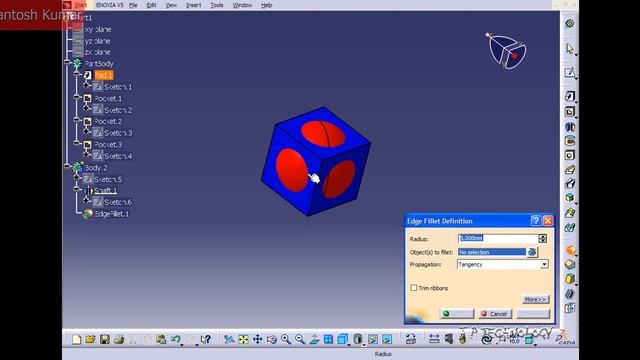
Task: Select EdgeFillet.1 in the specification tree
Action: point(111,214)
